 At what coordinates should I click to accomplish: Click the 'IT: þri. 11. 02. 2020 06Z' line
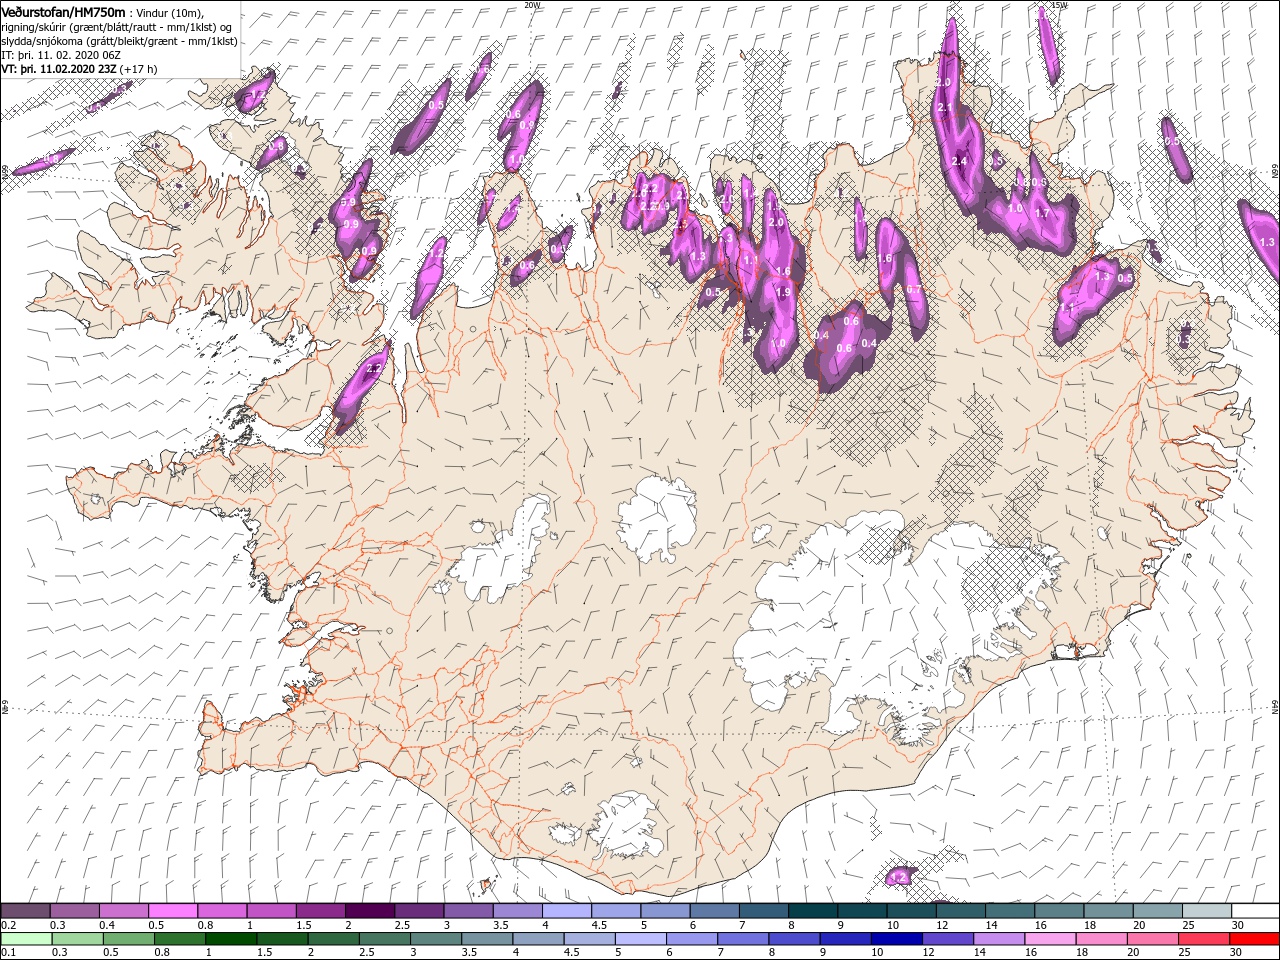62,55
